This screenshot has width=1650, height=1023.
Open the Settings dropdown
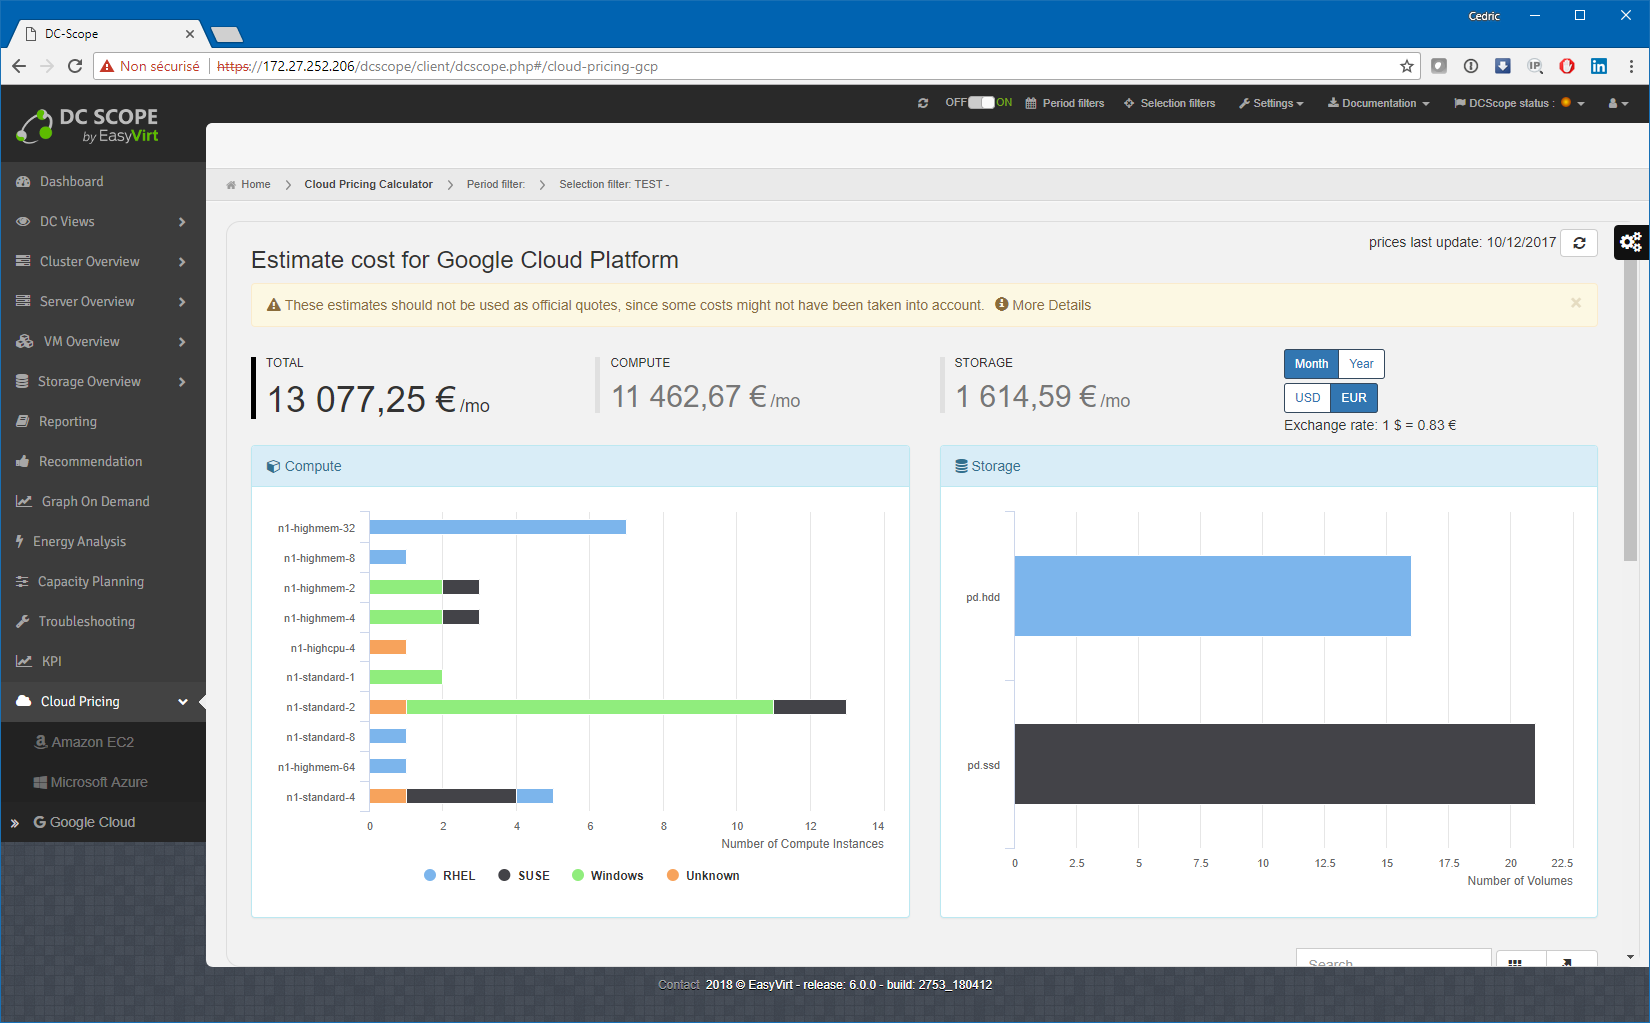point(1271,103)
